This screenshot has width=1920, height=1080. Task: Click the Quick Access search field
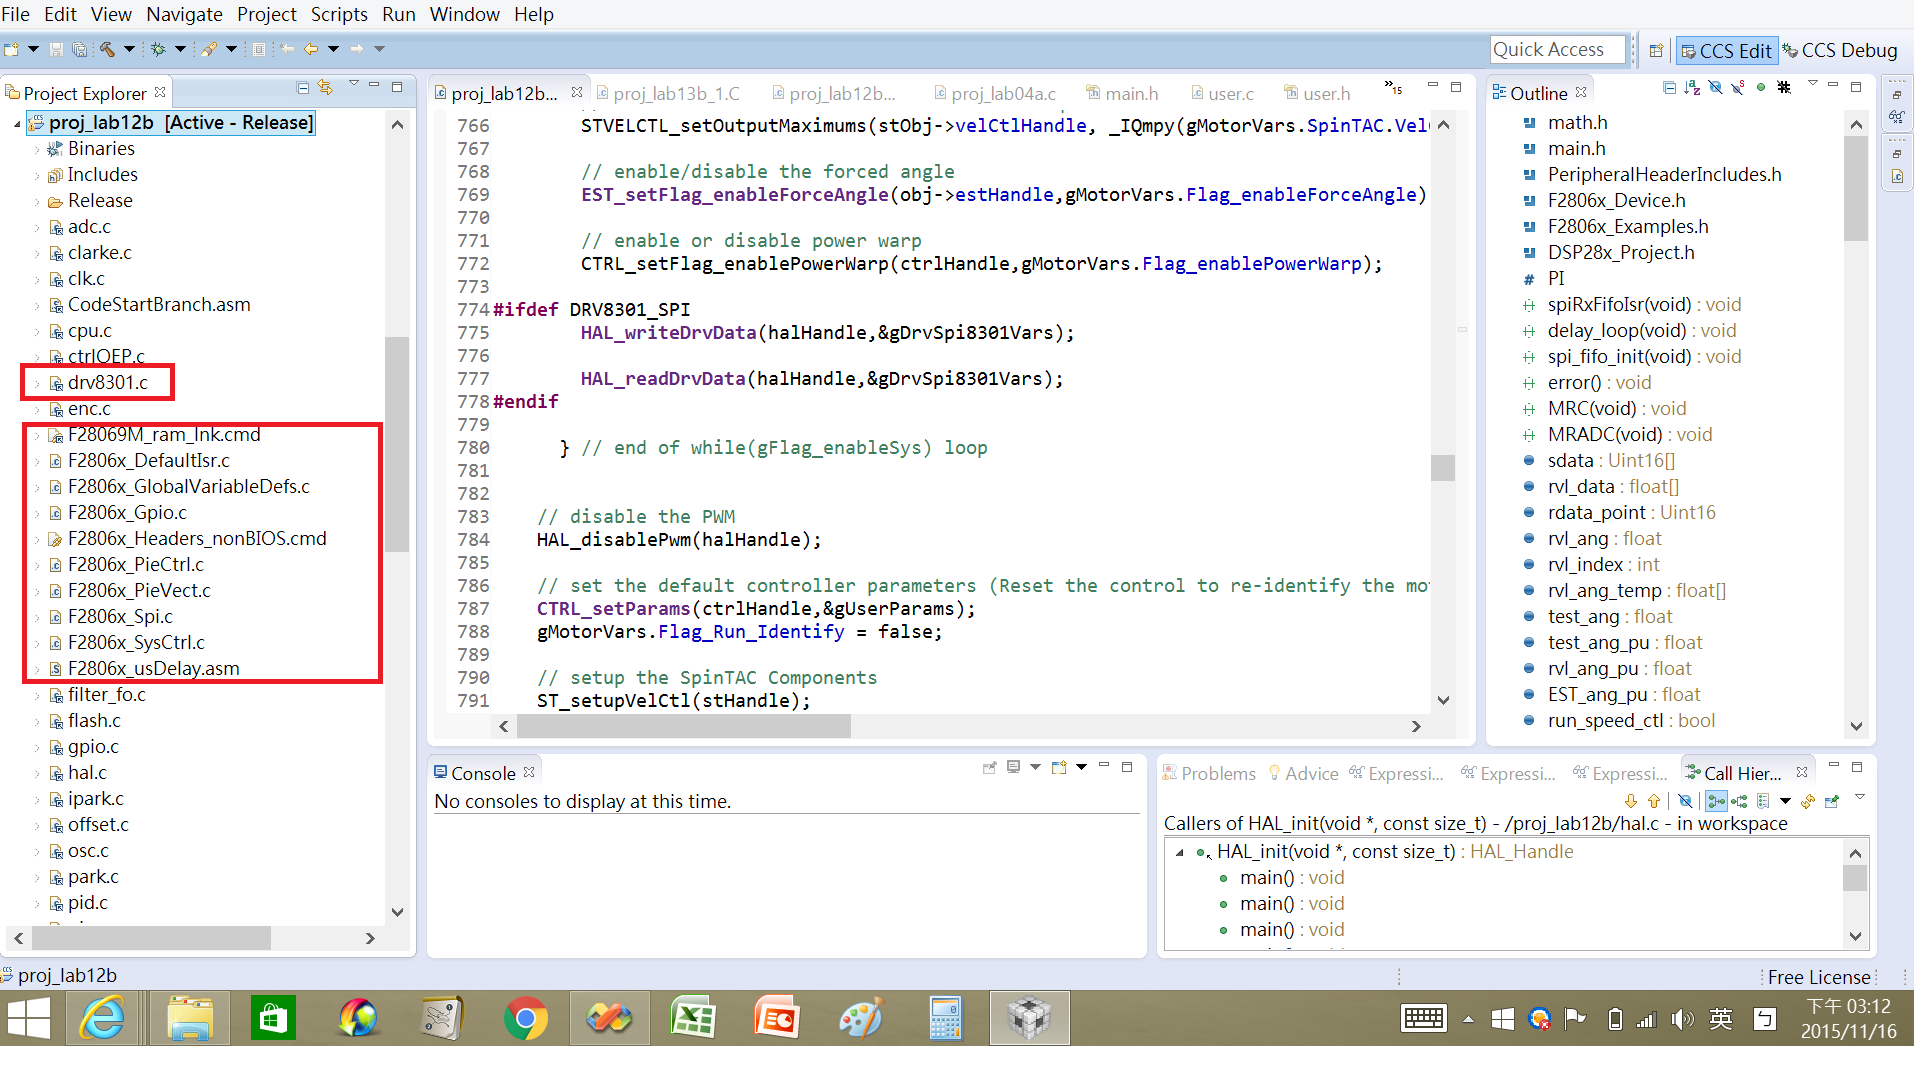point(1557,50)
